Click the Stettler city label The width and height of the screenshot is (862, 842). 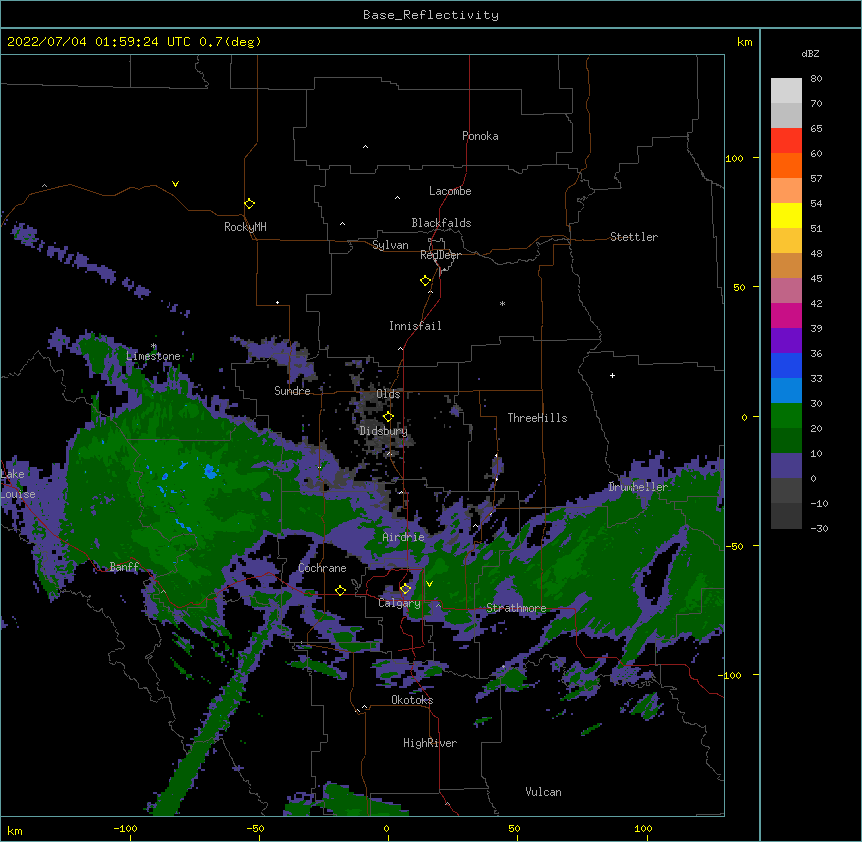(634, 237)
